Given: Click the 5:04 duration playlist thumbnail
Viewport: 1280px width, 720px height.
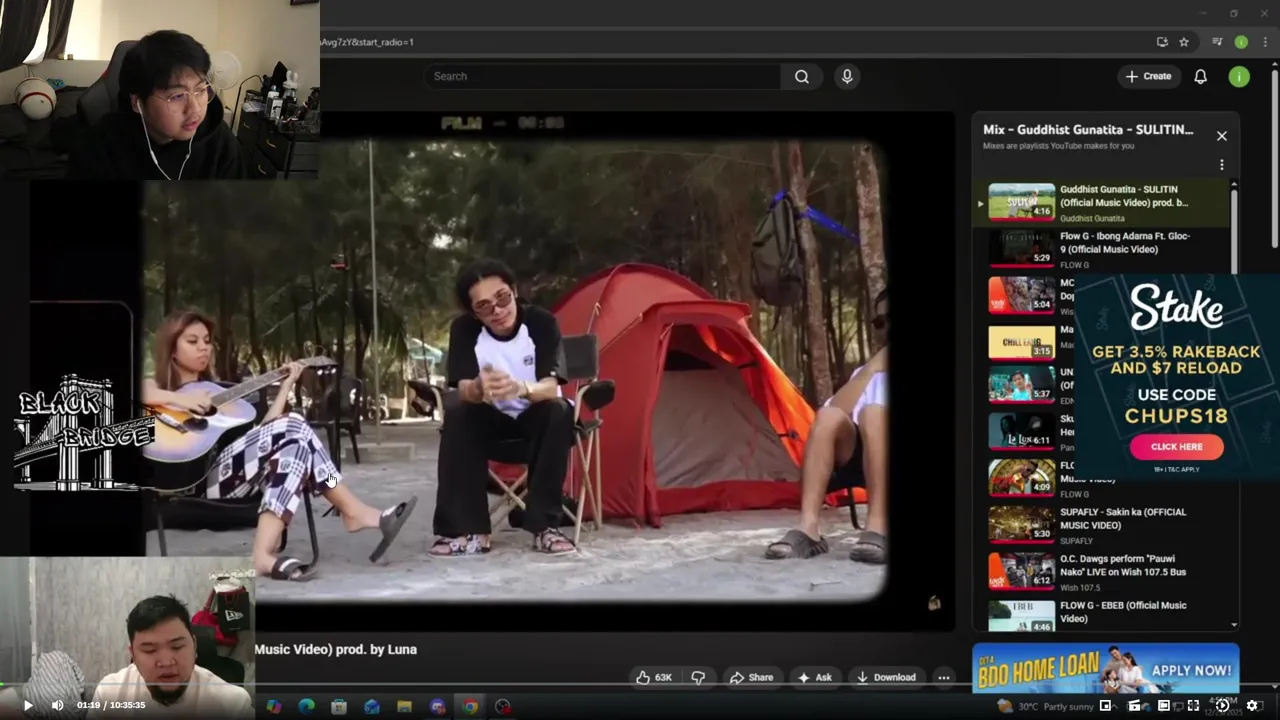Looking at the screenshot, I should coord(1021,295).
